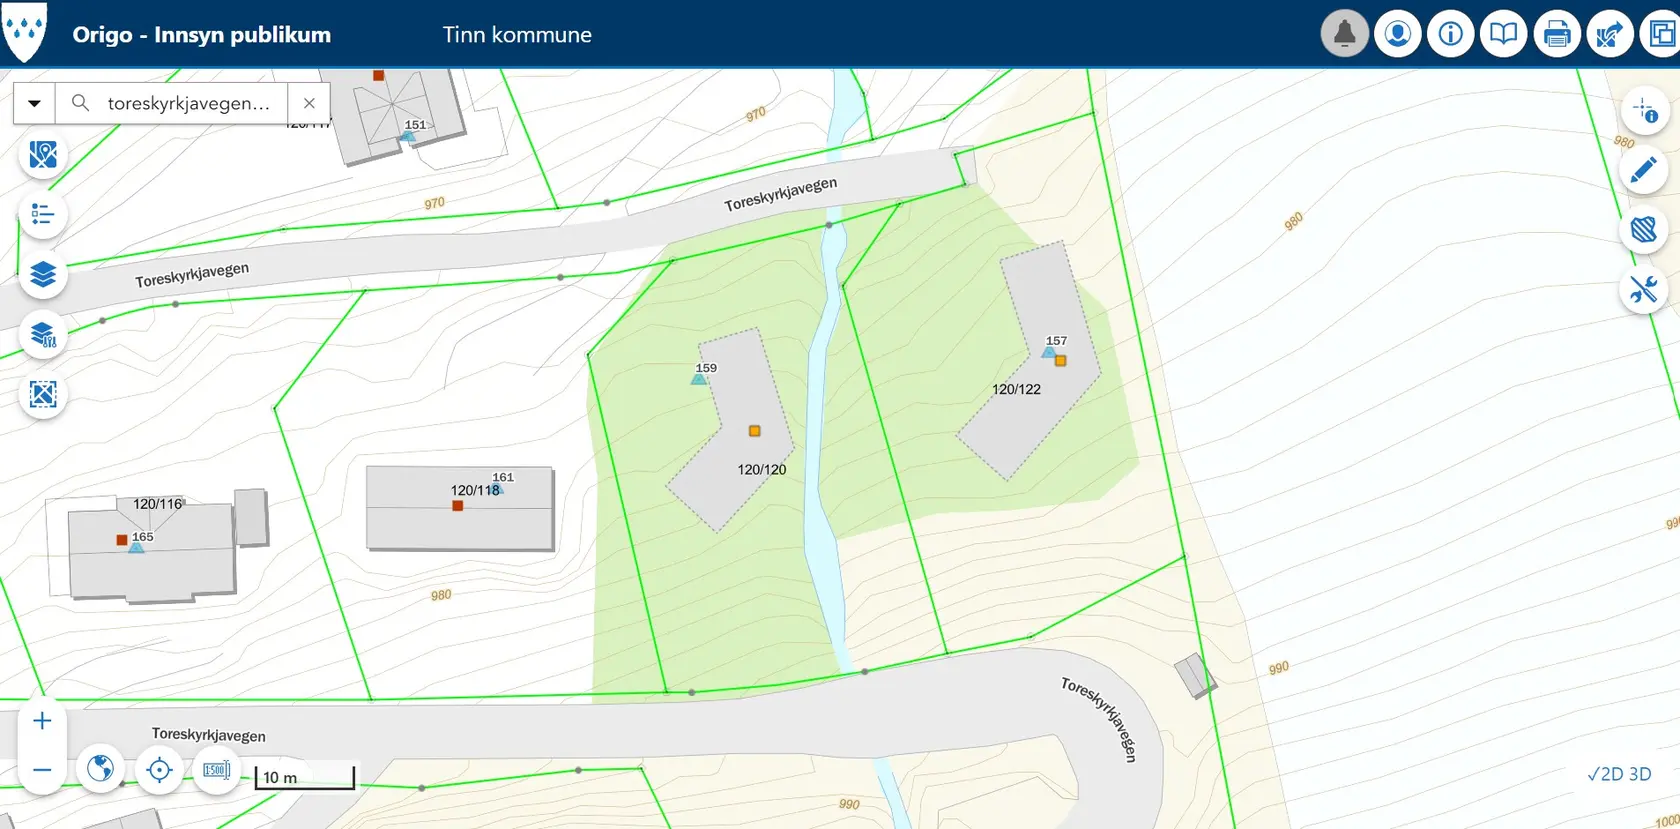Click the Tinn kommune header text
This screenshot has height=829, width=1680.
[517, 34]
